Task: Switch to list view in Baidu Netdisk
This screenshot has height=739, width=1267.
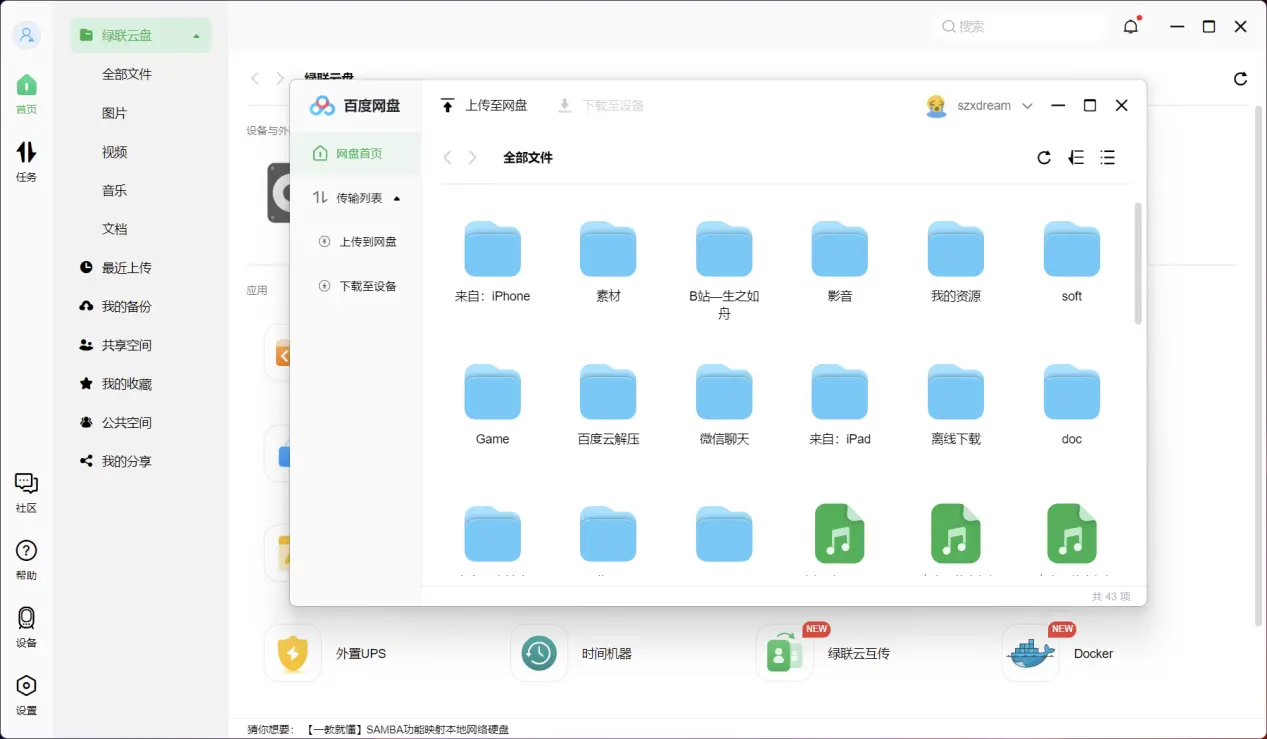Action: (1107, 157)
